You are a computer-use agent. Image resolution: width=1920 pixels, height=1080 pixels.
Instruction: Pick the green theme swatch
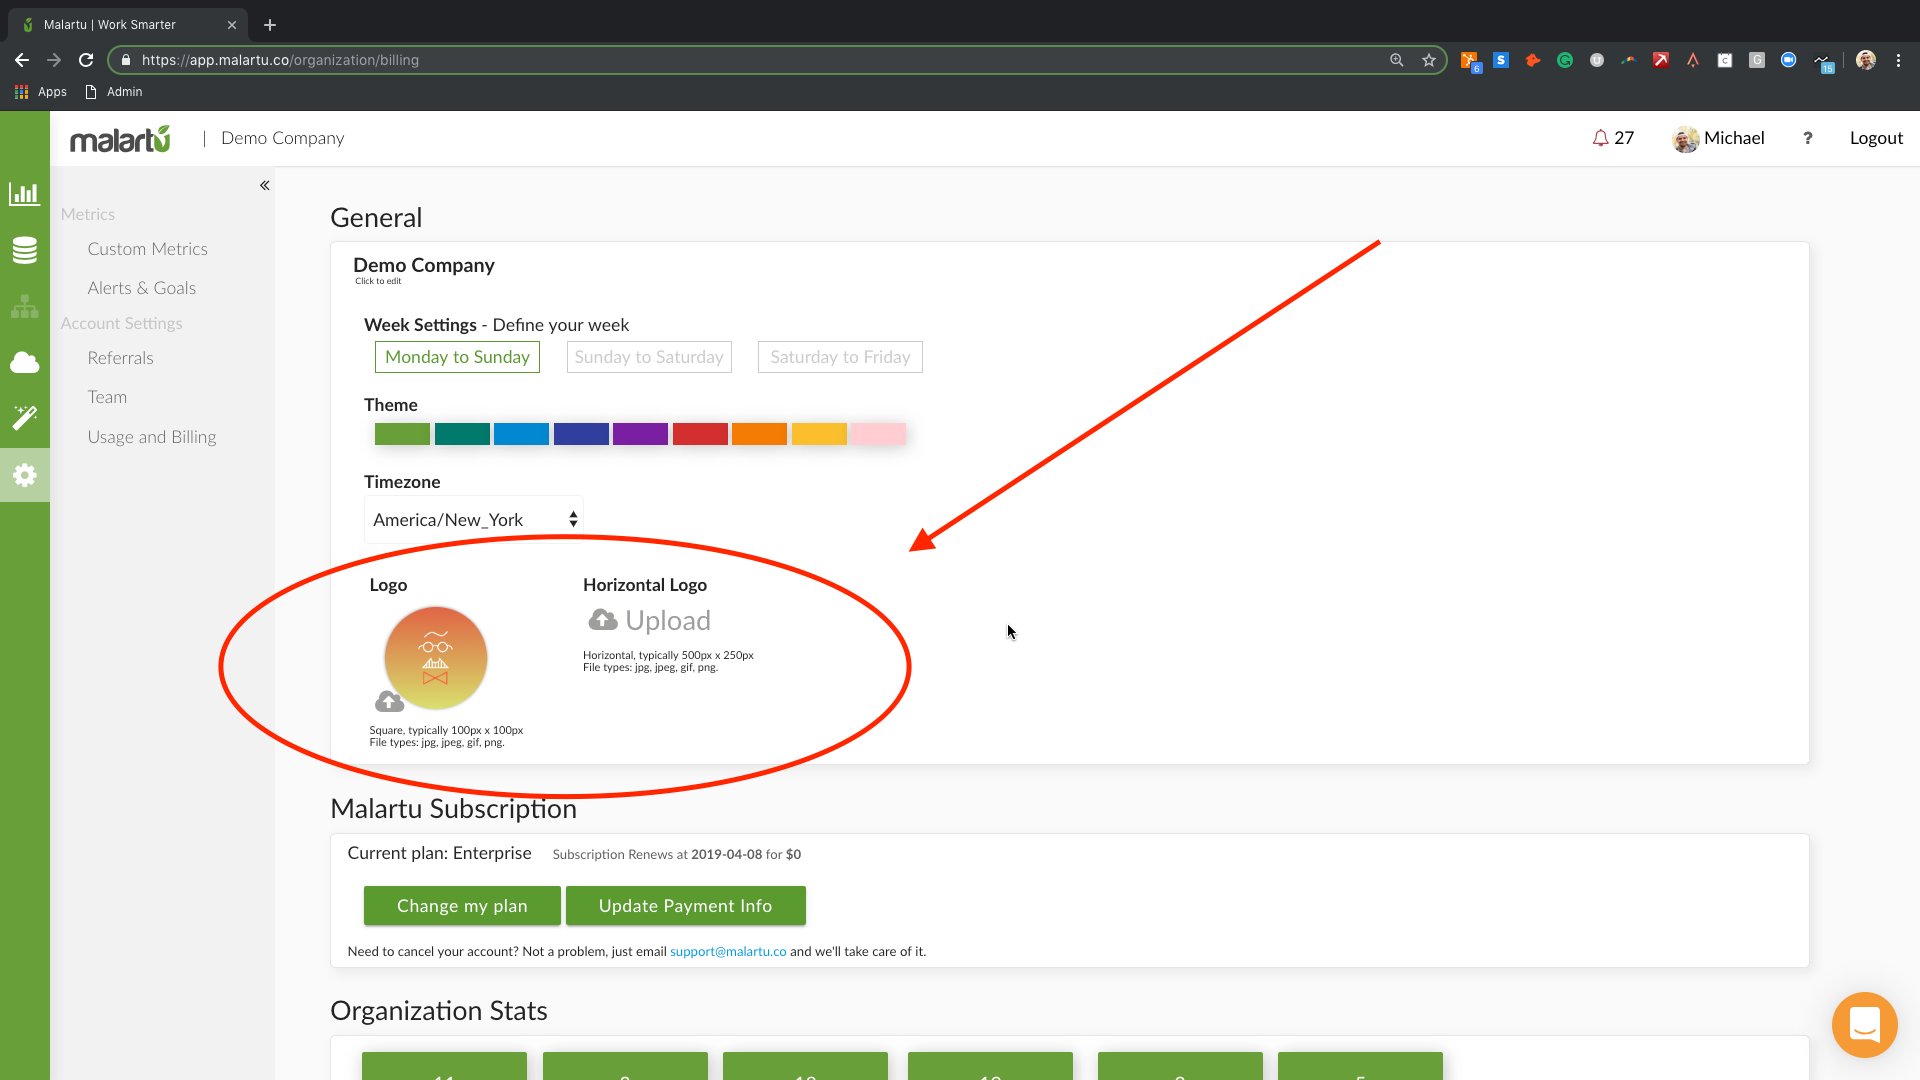coord(402,434)
